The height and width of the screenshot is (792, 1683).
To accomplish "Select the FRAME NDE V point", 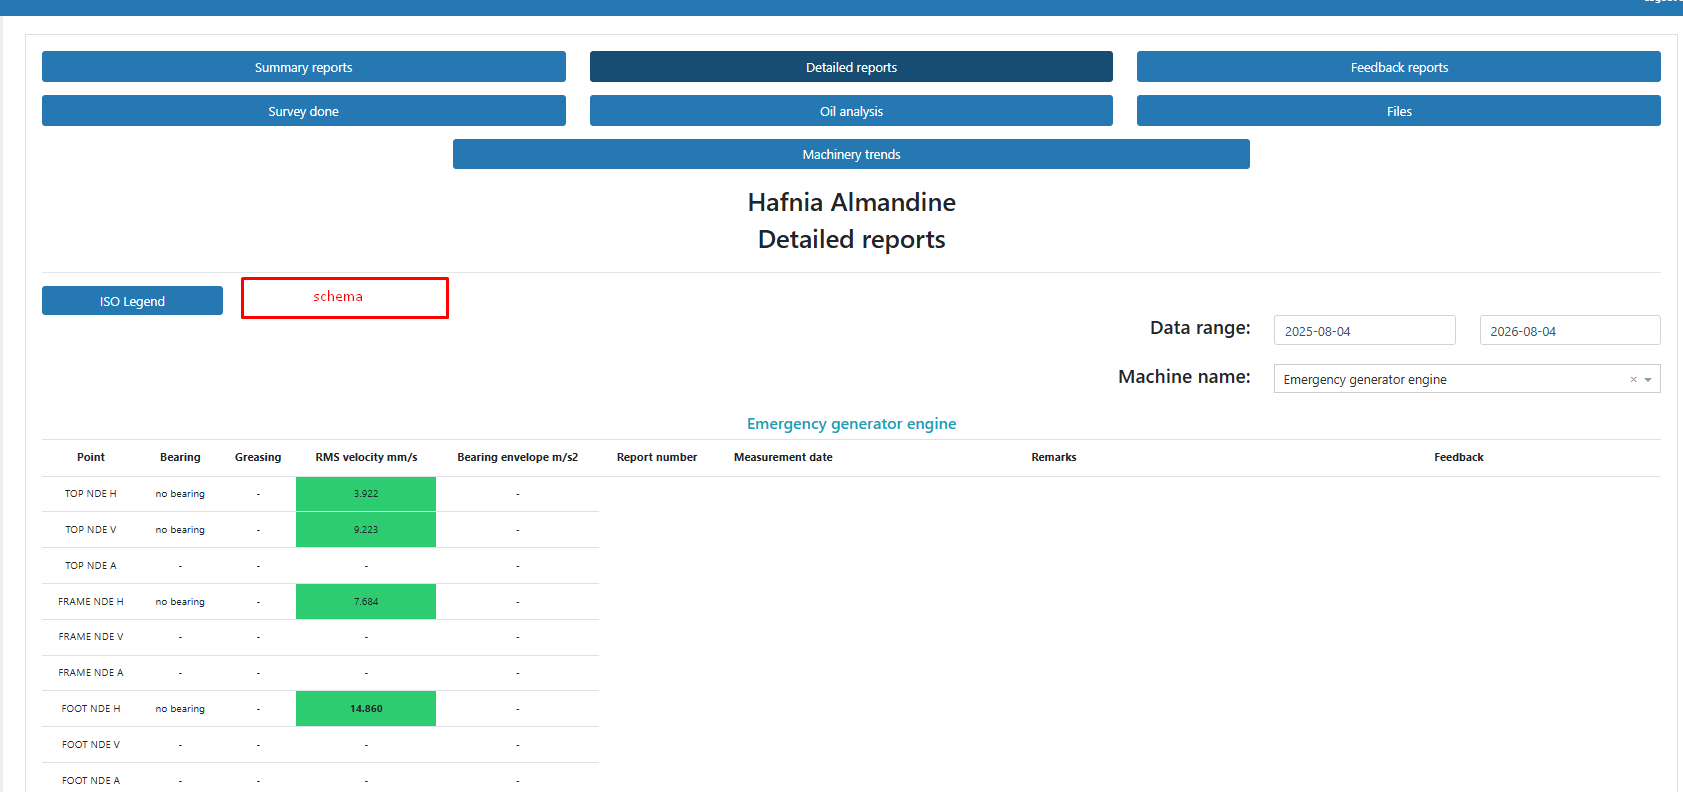I will (91, 637).
